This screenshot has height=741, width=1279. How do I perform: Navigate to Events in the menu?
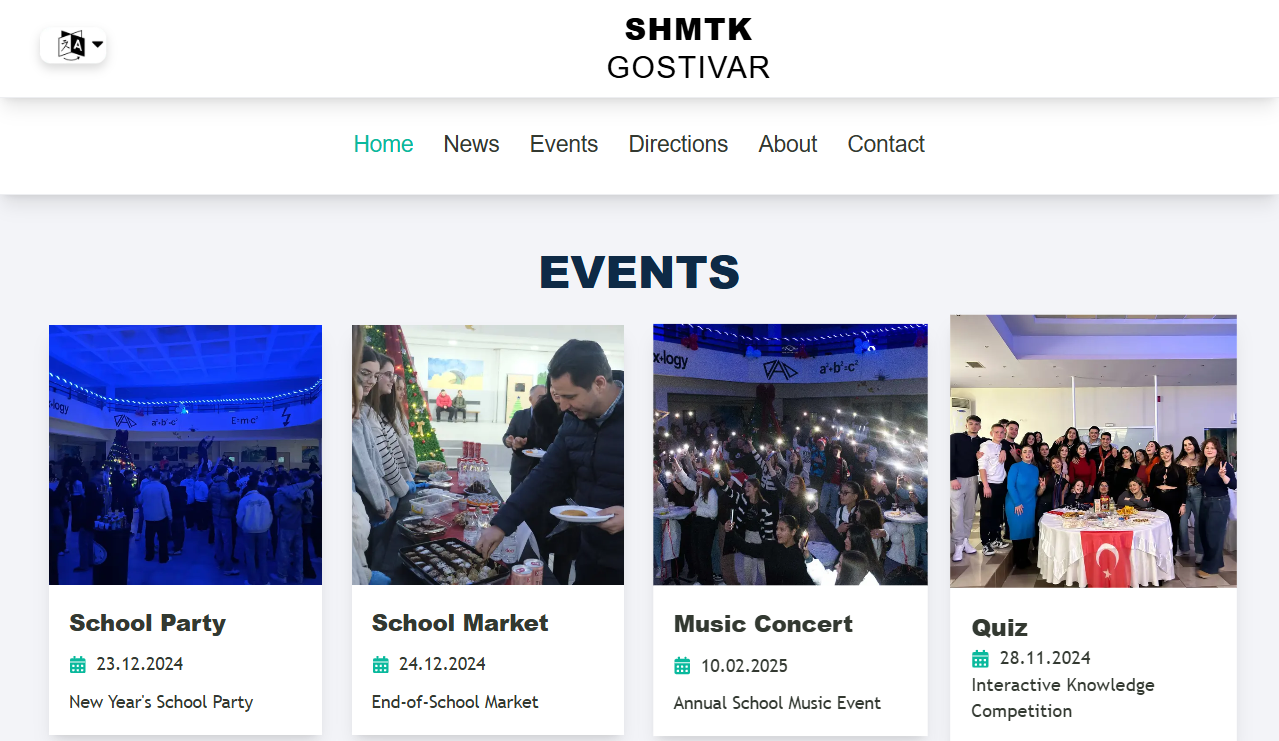(x=564, y=144)
